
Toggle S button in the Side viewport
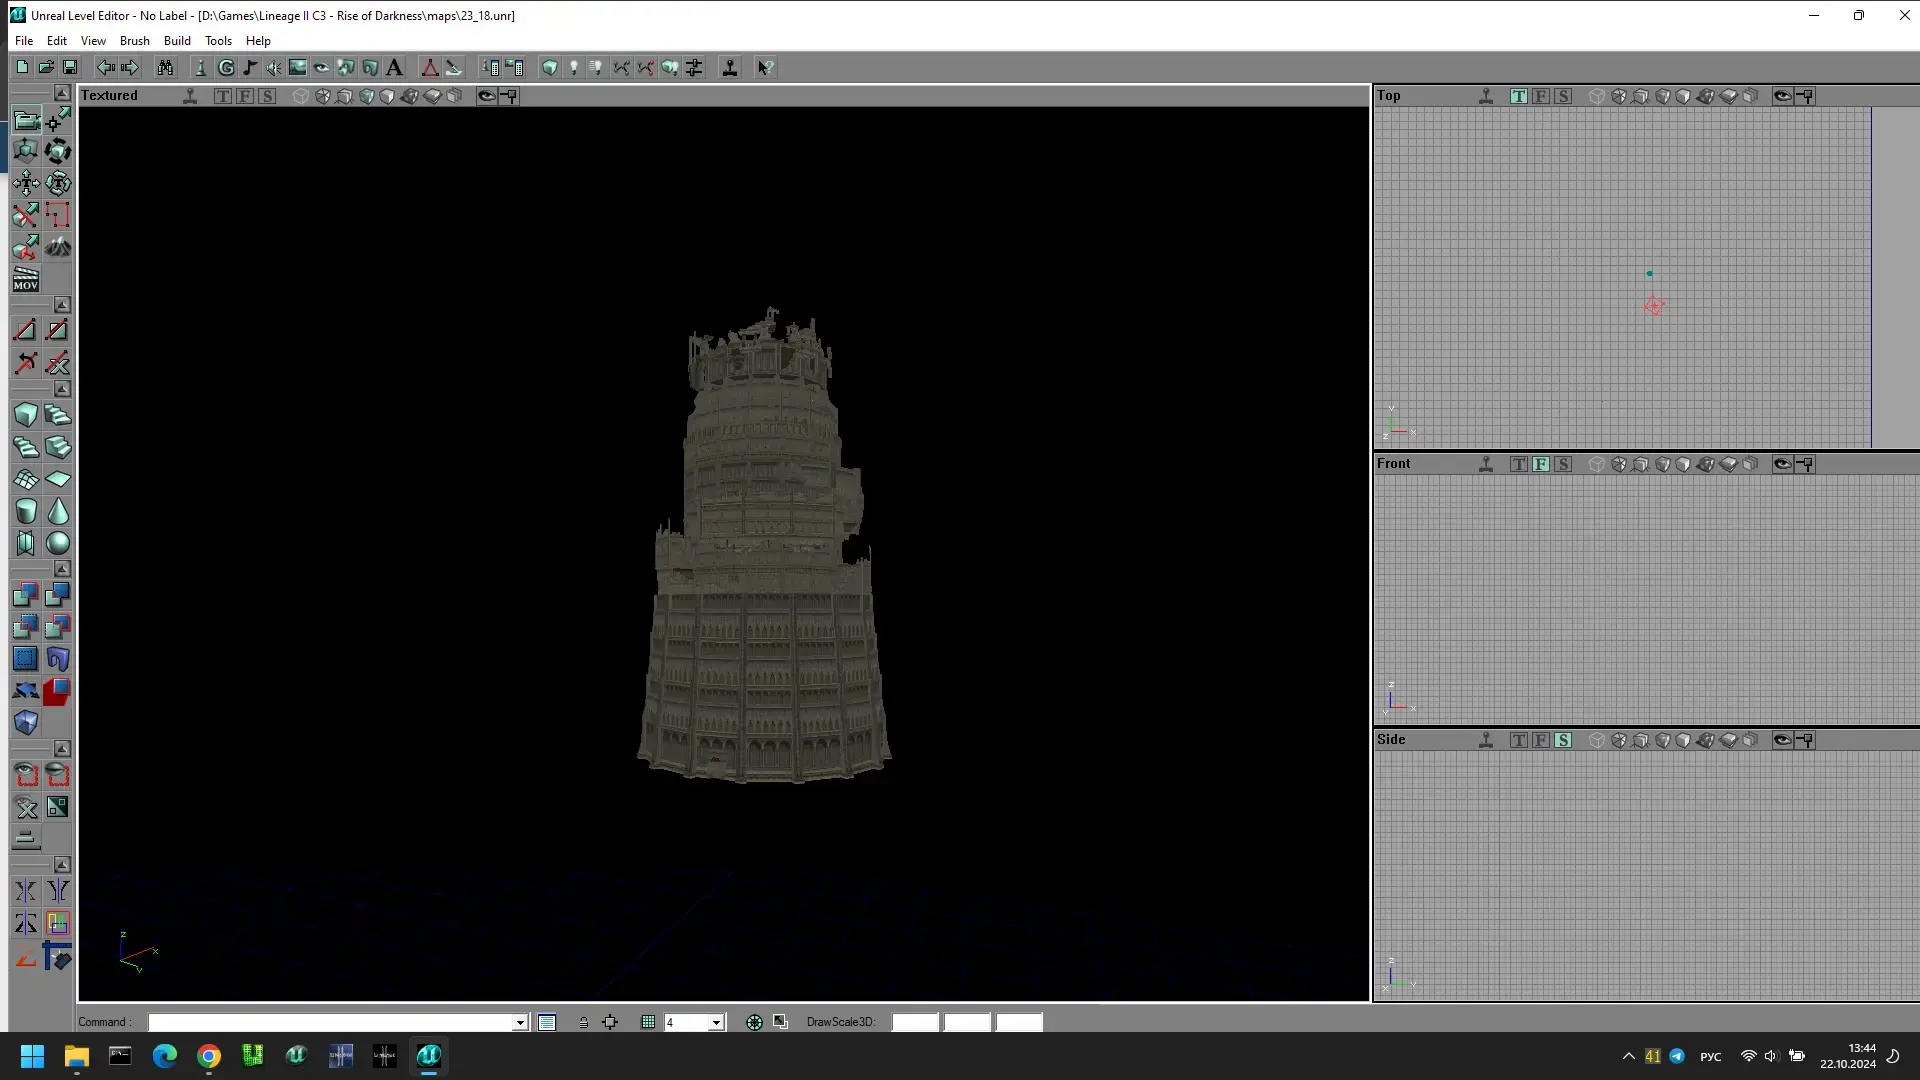pos(1563,740)
